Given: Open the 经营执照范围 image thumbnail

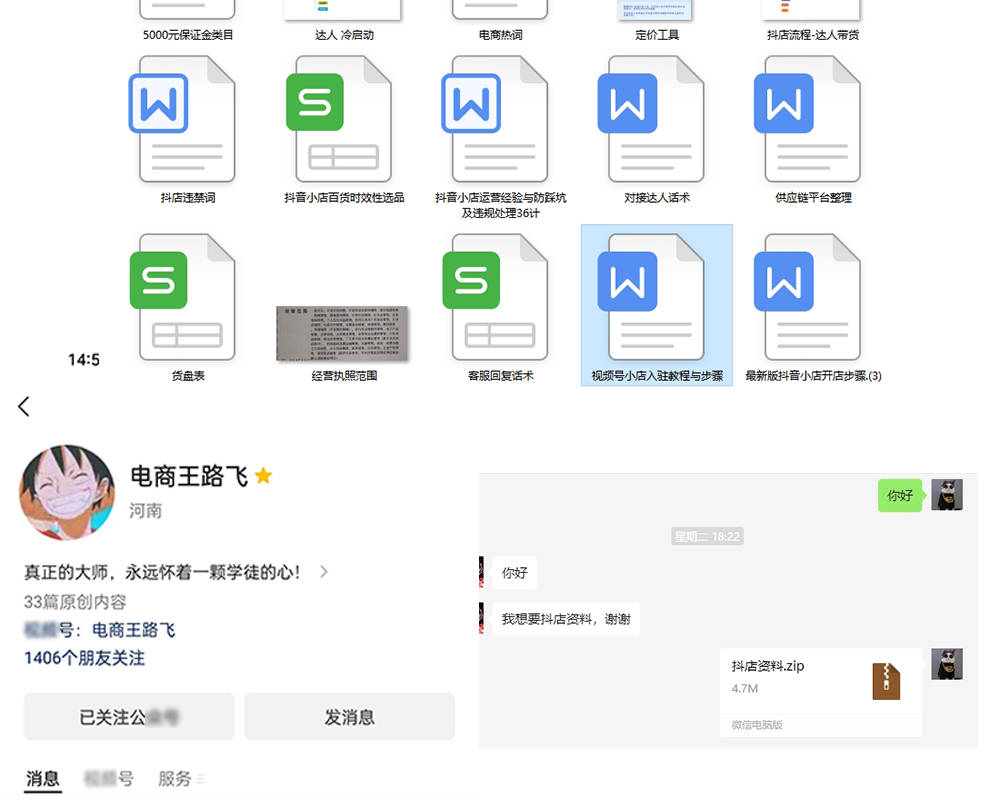Looking at the screenshot, I should pyautogui.click(x=343, y=335).
